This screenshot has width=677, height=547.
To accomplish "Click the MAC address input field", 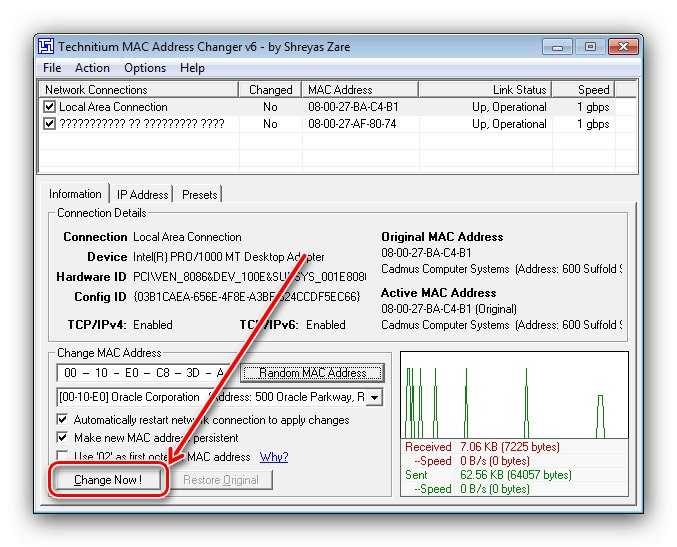I will click(147, 373).
